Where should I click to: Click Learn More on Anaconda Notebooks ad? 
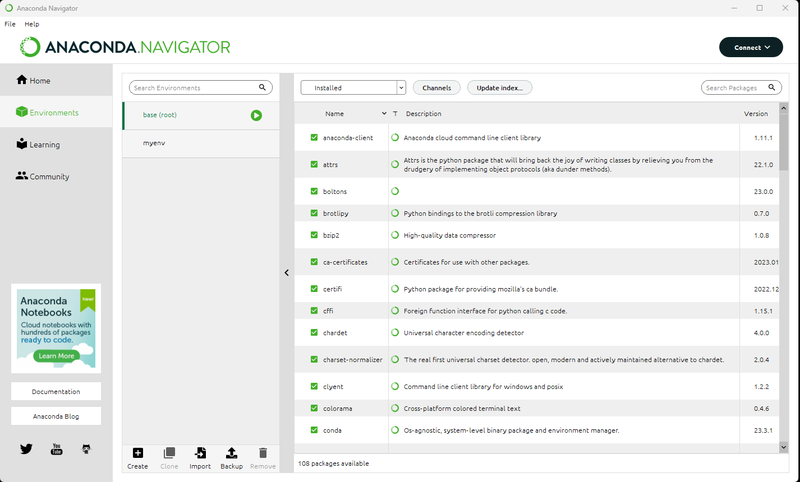(56, 356)
